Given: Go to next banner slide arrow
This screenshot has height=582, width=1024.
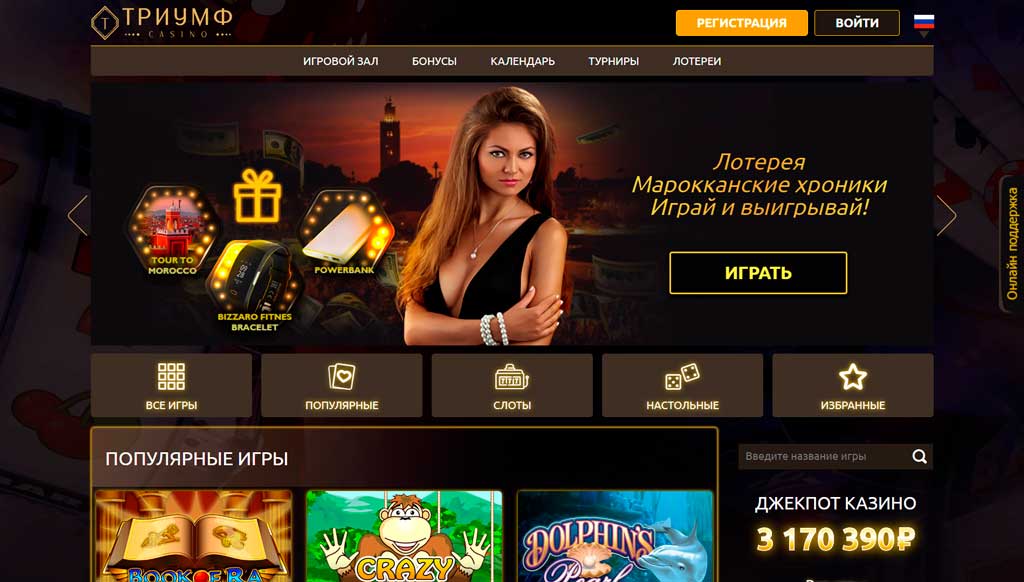Looking at the screenshot, I should pos(946,216).
